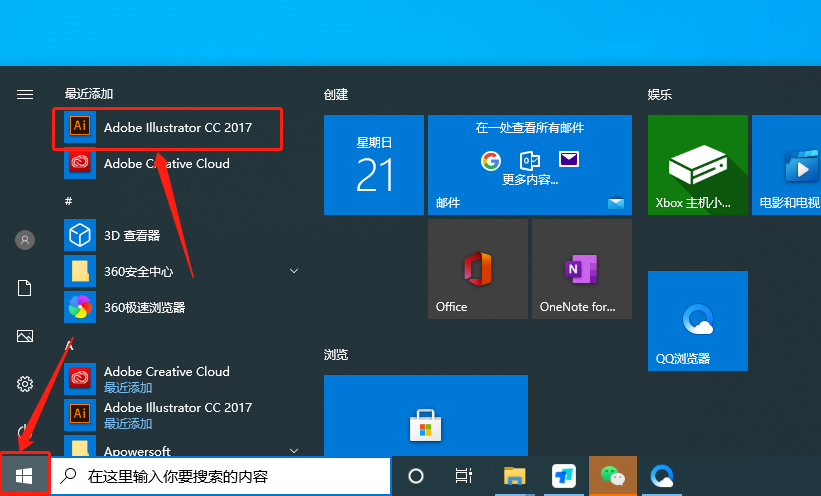
Task: Open Adobe Illustrator CC 2017 in A section
Action: point(183,415)
